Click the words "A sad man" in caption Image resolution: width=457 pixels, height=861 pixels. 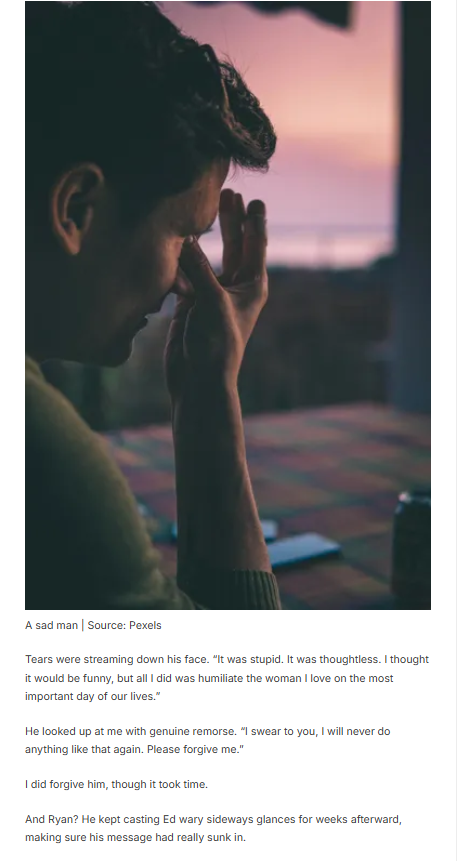(x=52, y=625)
